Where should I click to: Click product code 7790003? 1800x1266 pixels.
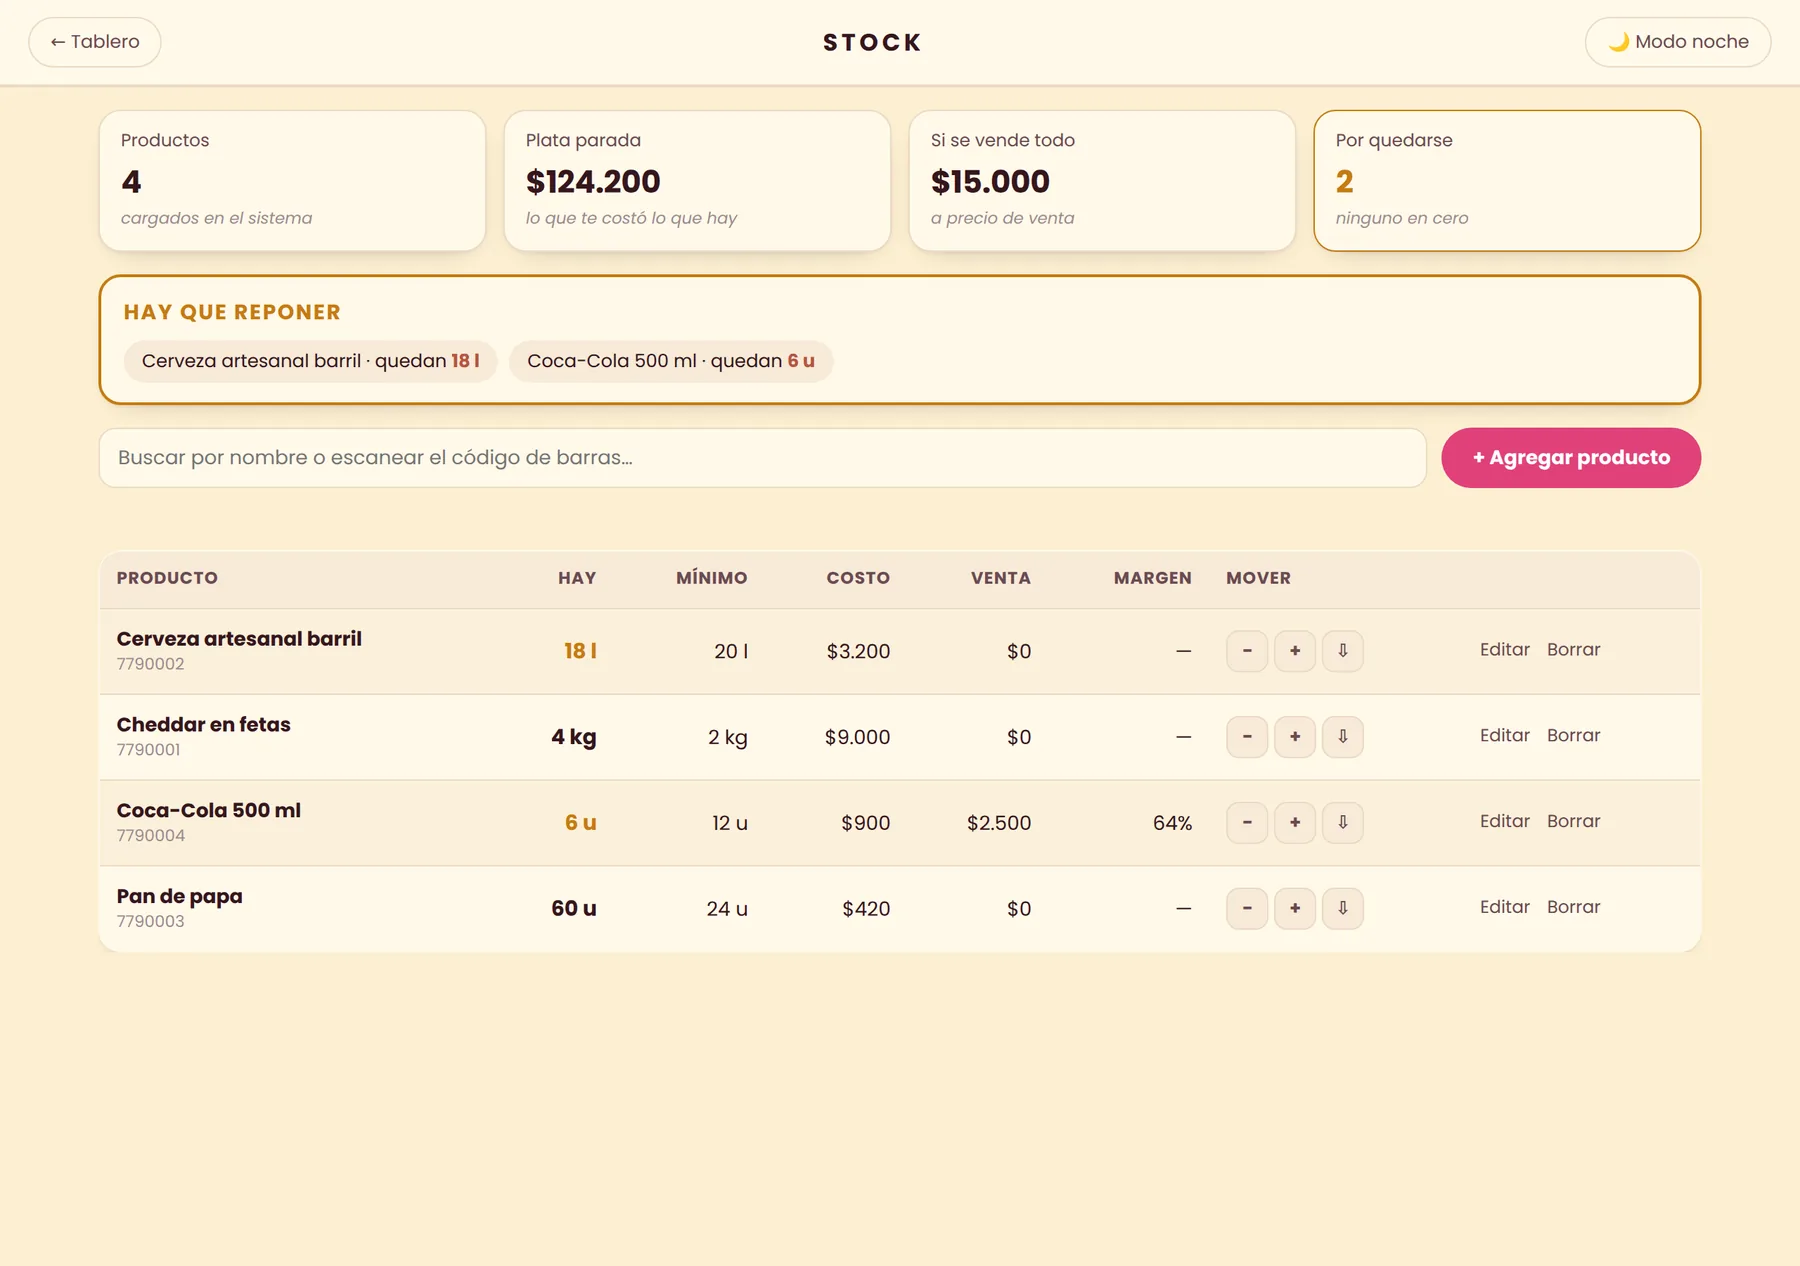[x=150, y=921]
